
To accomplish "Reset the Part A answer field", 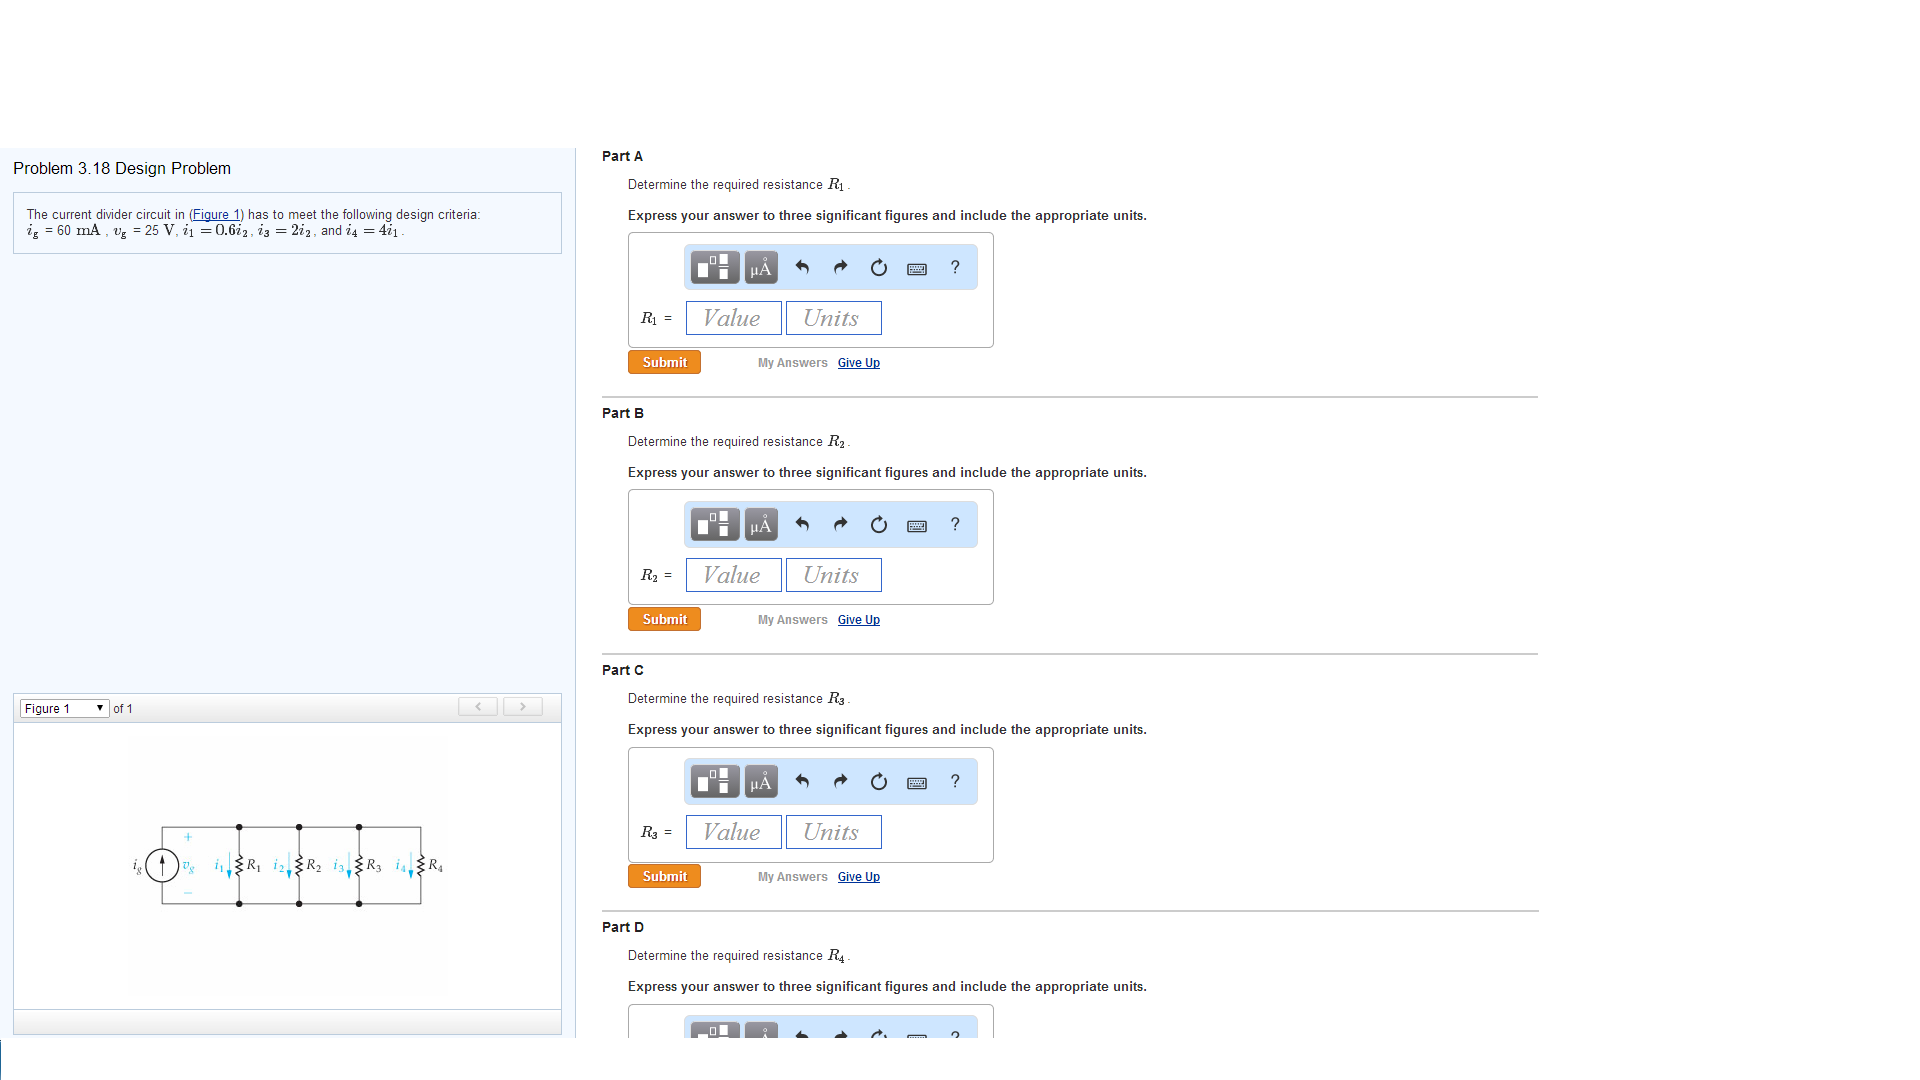I will (x=878, y=267).
